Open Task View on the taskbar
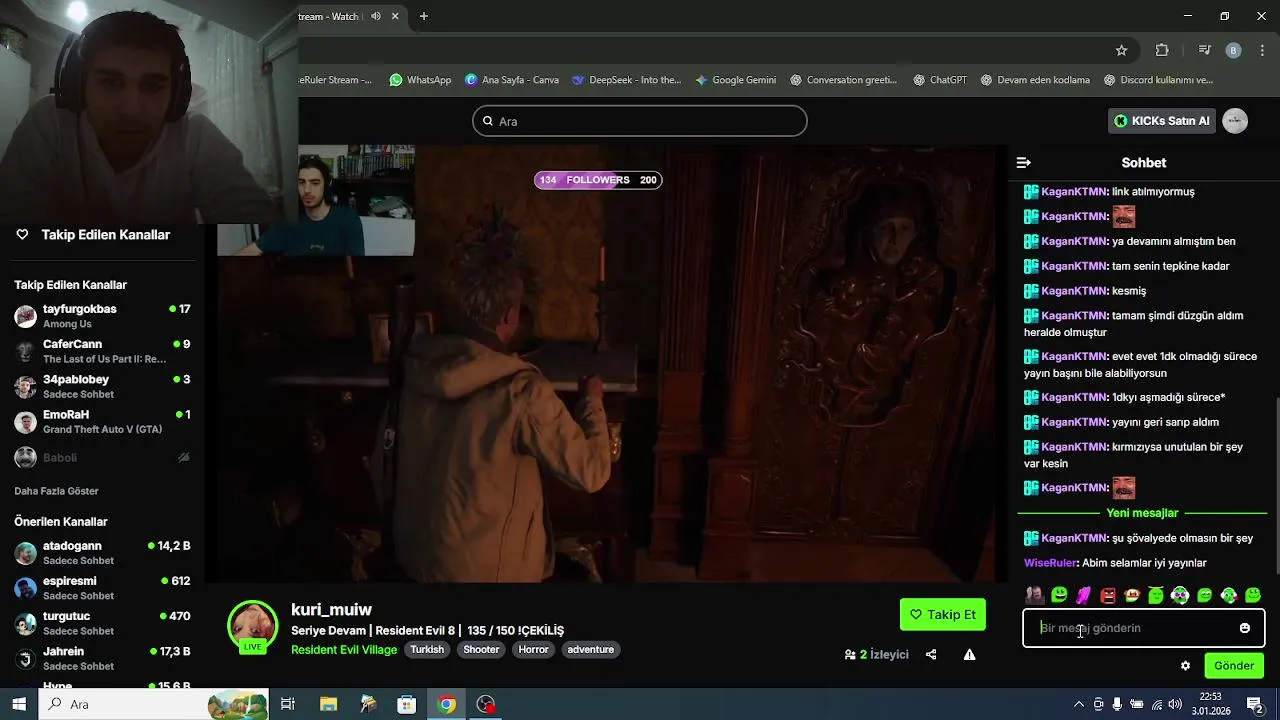The height and width of the screenshot is (720, 1280). [288, 704]
